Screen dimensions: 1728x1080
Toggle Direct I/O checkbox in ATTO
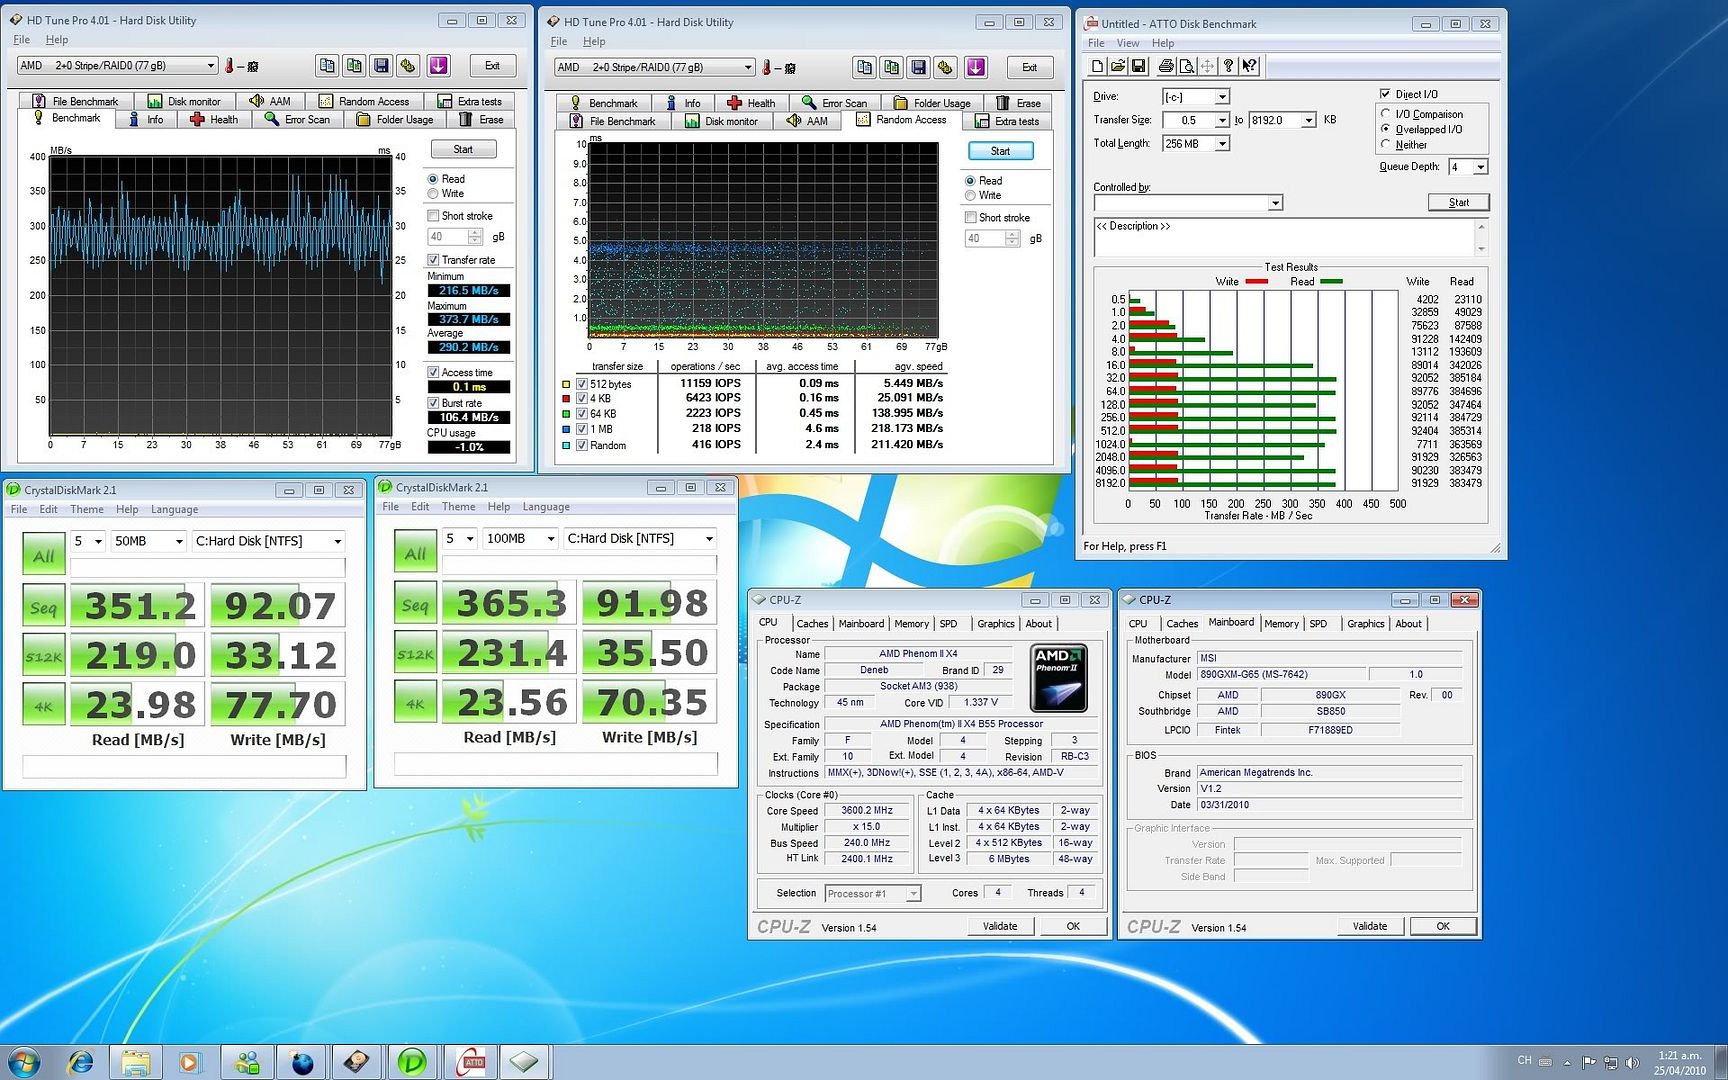click(x=1385, y=94)
